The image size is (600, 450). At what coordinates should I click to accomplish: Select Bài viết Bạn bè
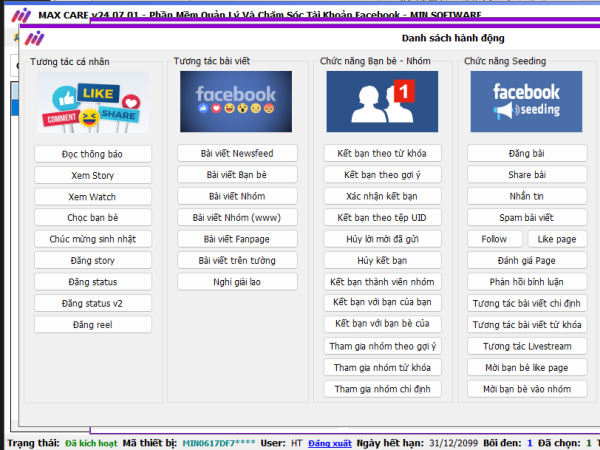pyautogui.click(x=237, y=174)
